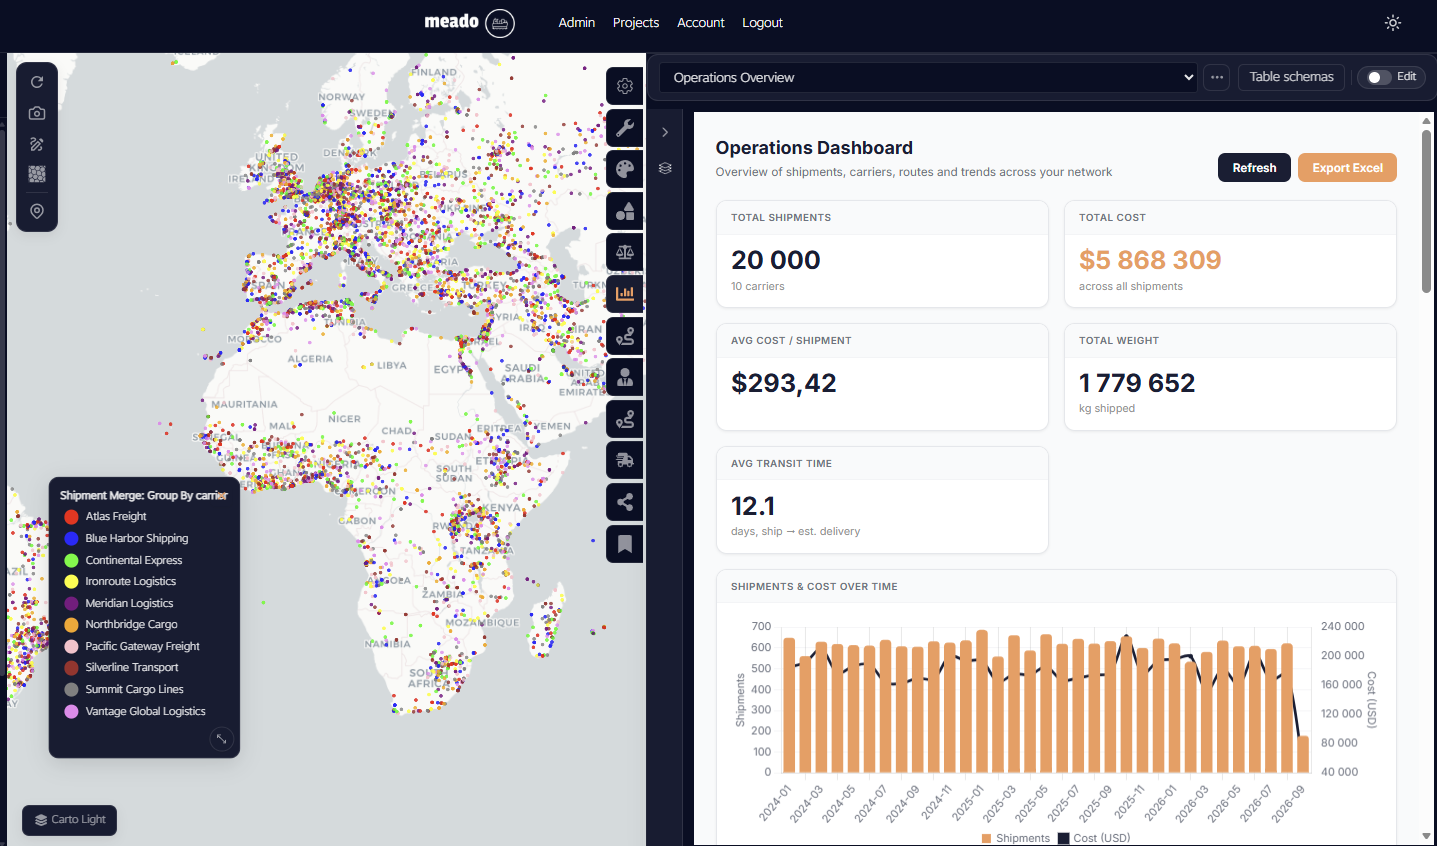Select the highlighted bar chart dashboard icon
The width and height of the screenshot is (1437, 846).
pos(625,294)
